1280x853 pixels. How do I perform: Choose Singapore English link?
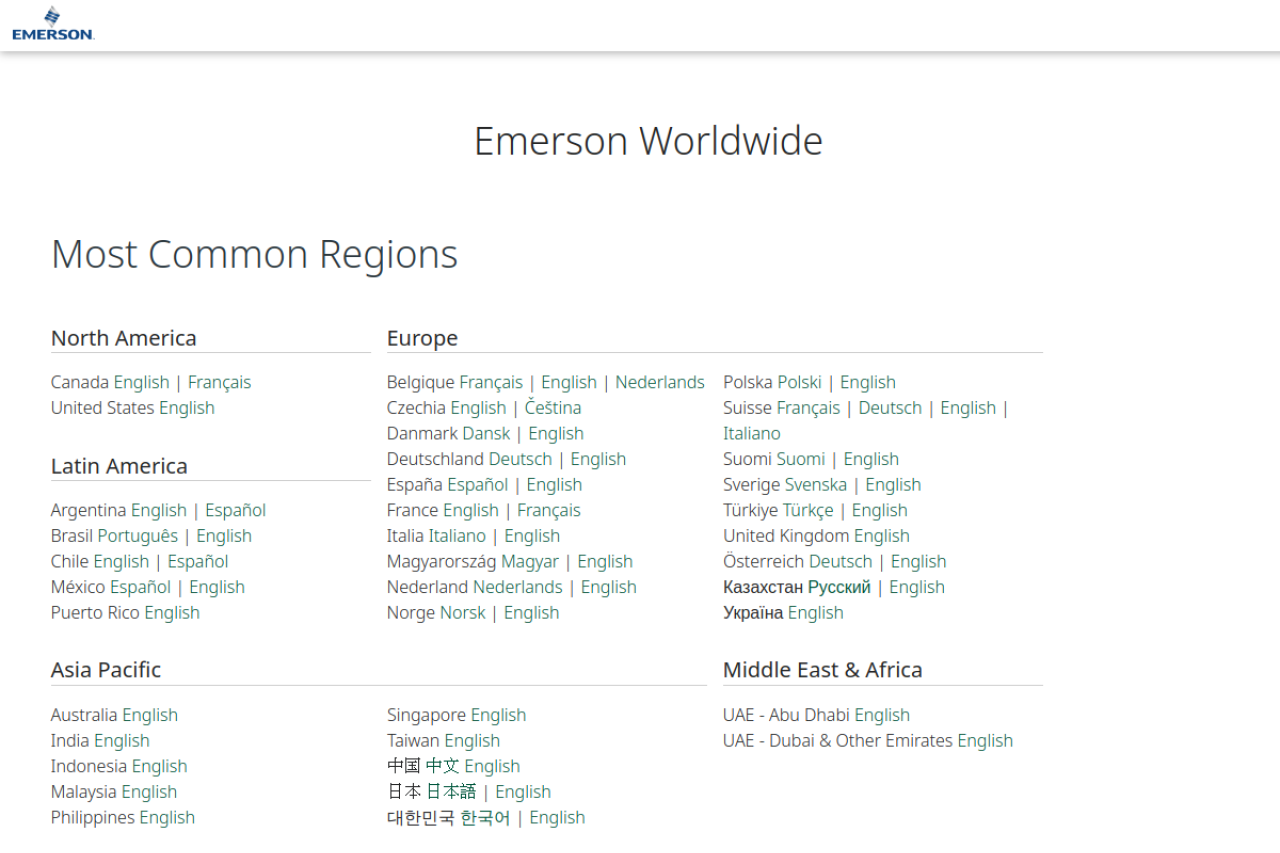pyautogui.click(x=498, y=715)
